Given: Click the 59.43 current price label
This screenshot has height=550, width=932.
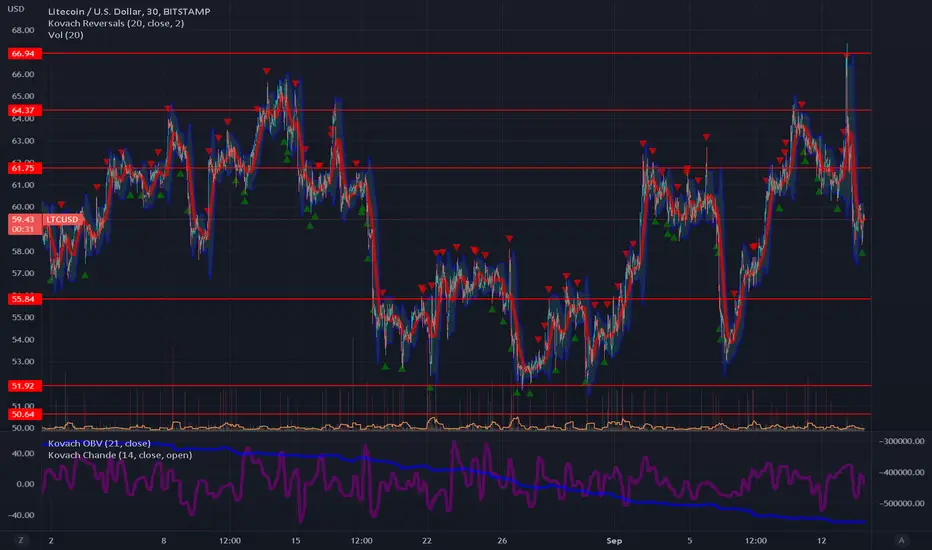Looking at the screenshot, I should [x=24, y=224].
